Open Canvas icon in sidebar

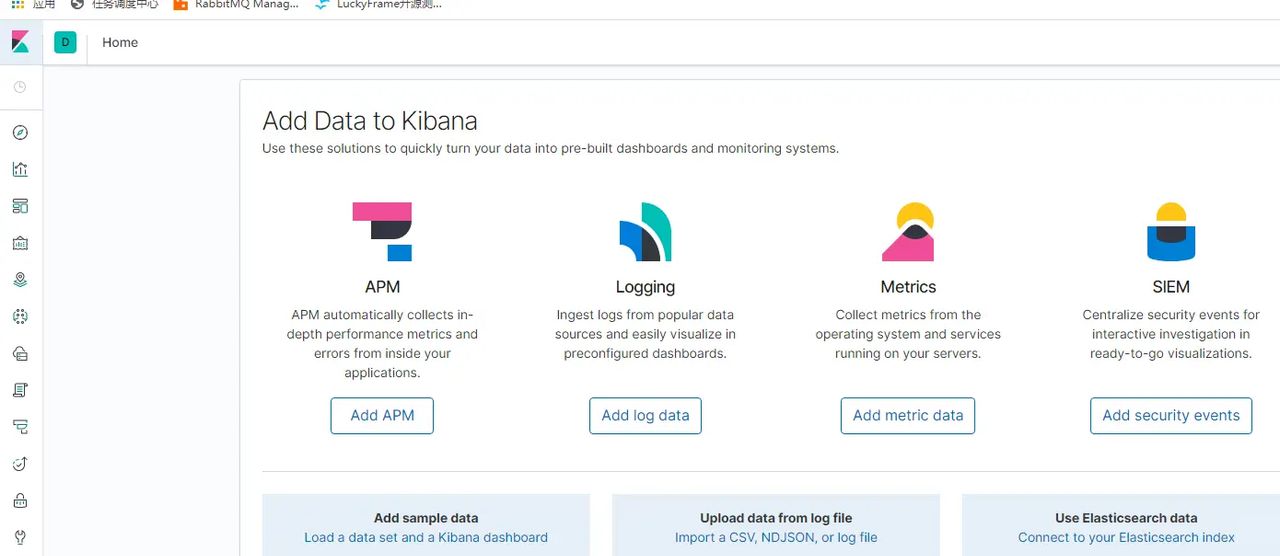click(20, 243)
